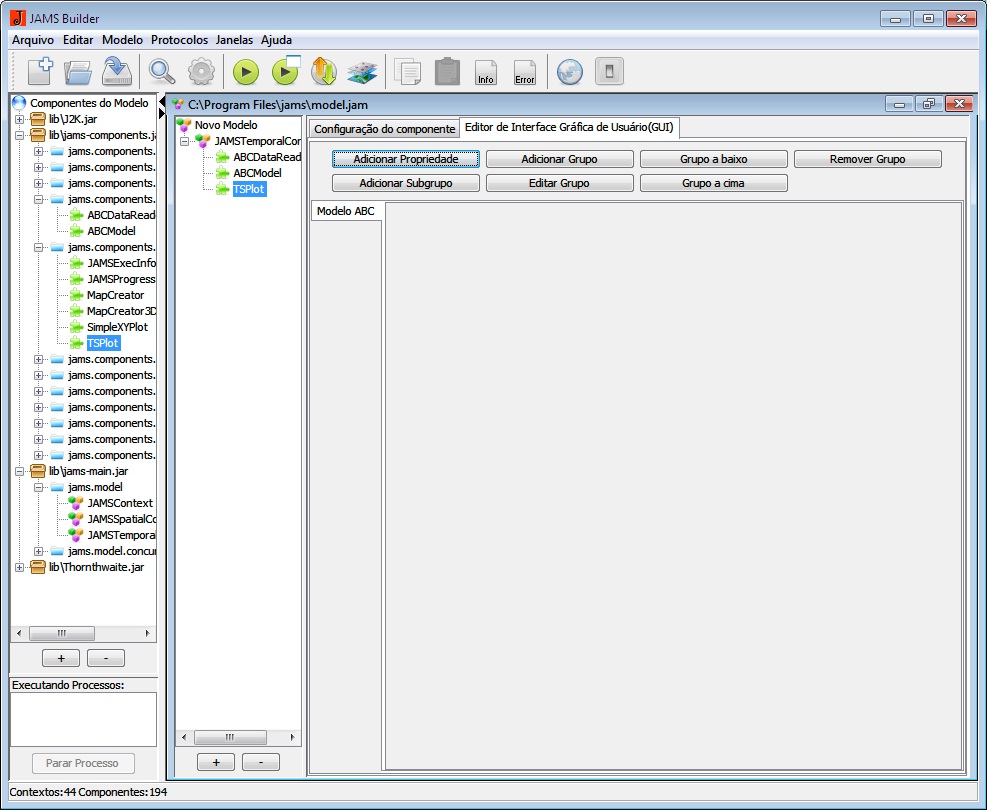Click the save model toolbar icon
The height and width of the screenshot is (810, 987).
coord(118,71)
